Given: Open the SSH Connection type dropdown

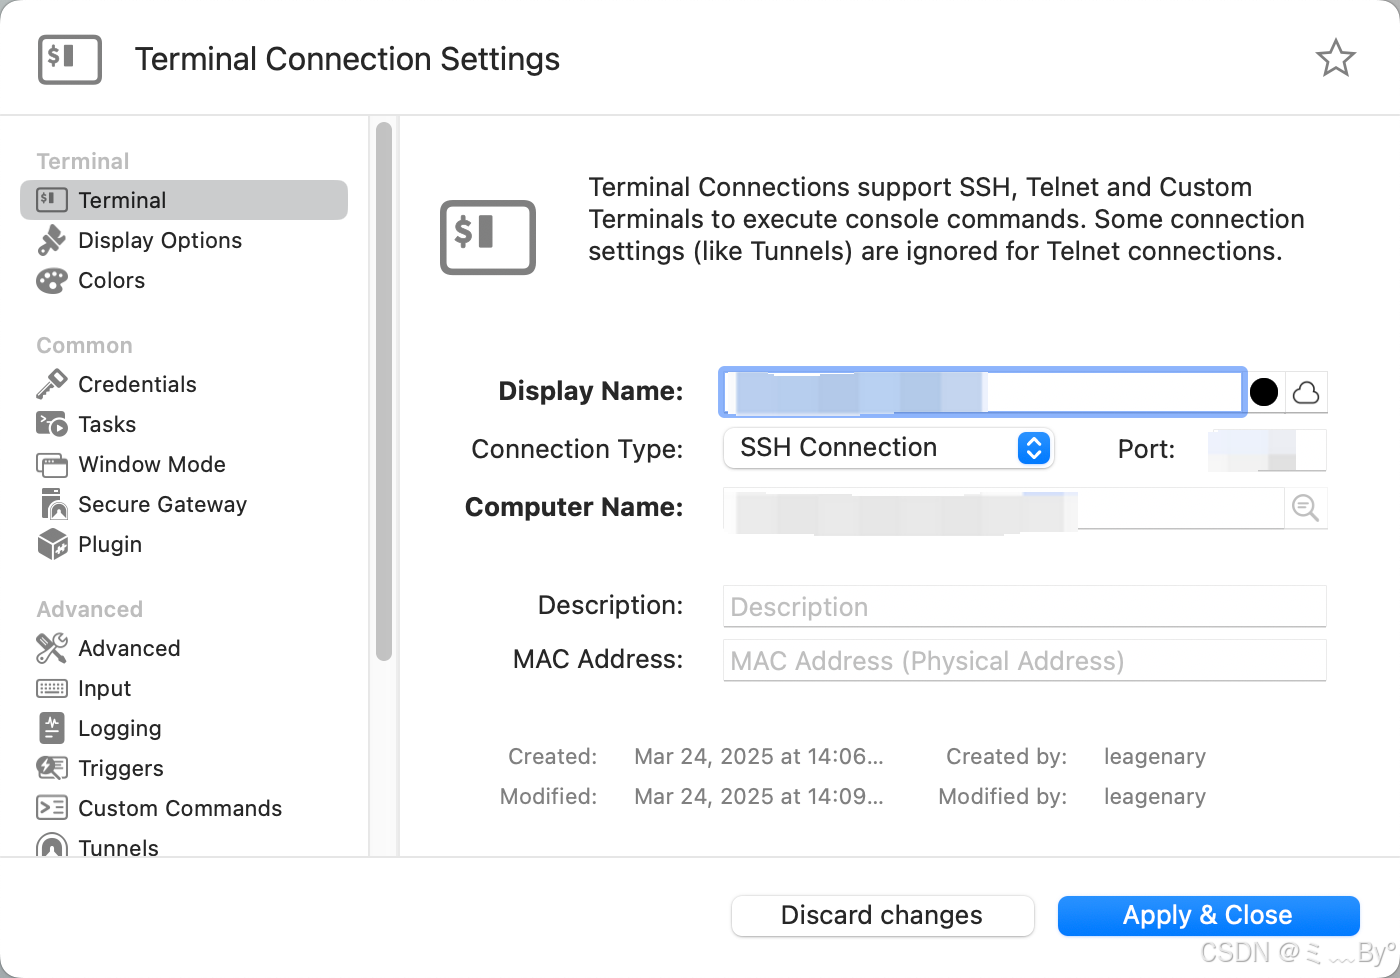Looking at the screenshot, I should (1033, 448).
